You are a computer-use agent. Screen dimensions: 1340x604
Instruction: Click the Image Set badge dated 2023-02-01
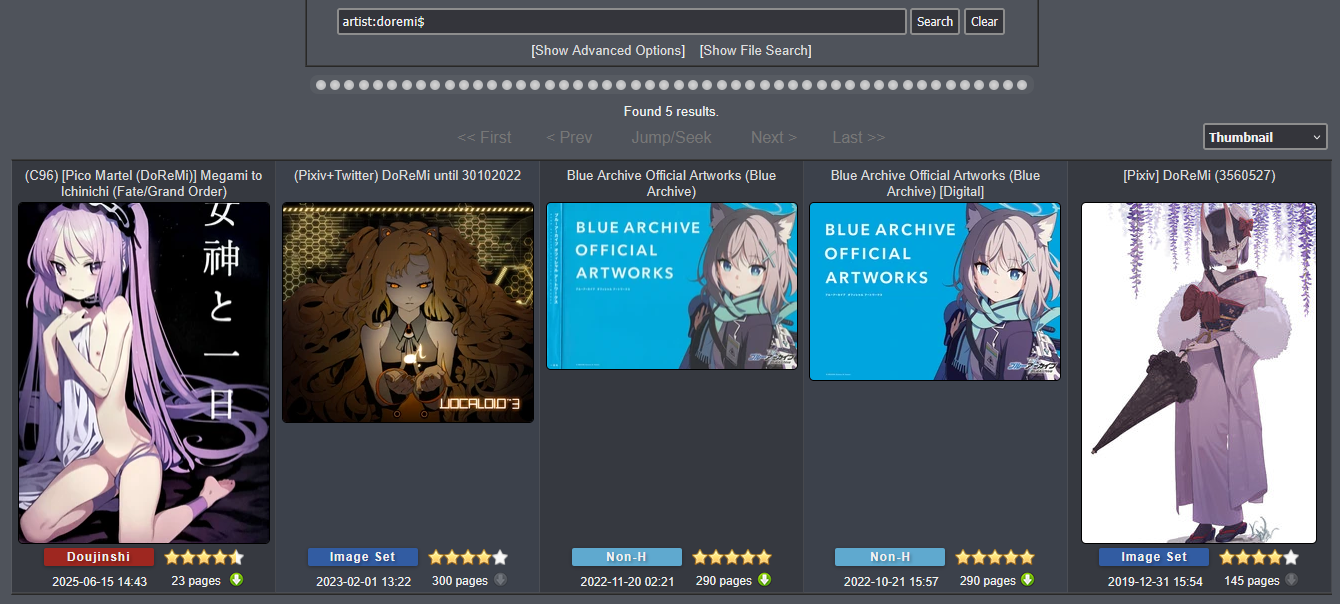(363, 557)
